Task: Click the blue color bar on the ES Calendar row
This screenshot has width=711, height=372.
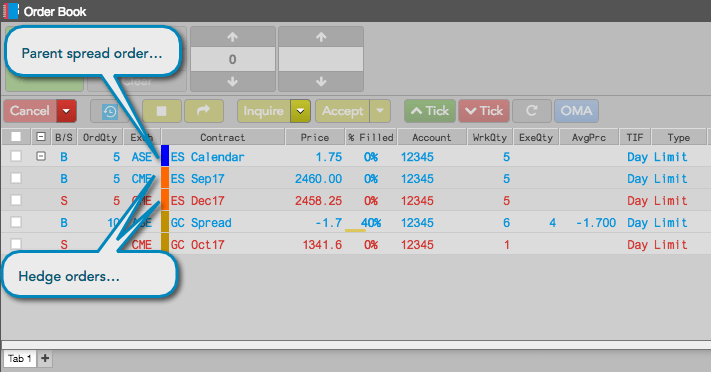Action: click(165, 156)
